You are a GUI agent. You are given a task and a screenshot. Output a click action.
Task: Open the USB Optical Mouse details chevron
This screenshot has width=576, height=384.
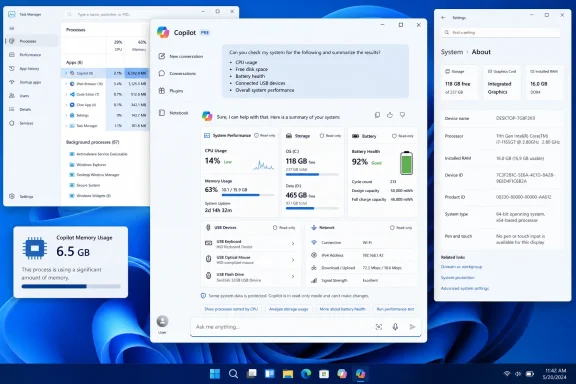[x=293, y=260]
